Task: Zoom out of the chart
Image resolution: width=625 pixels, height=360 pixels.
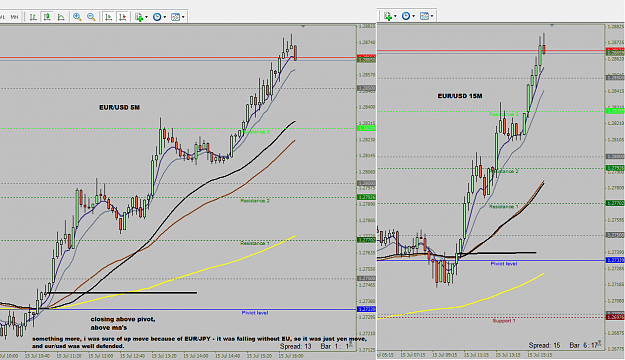Action: click(91, 17)
